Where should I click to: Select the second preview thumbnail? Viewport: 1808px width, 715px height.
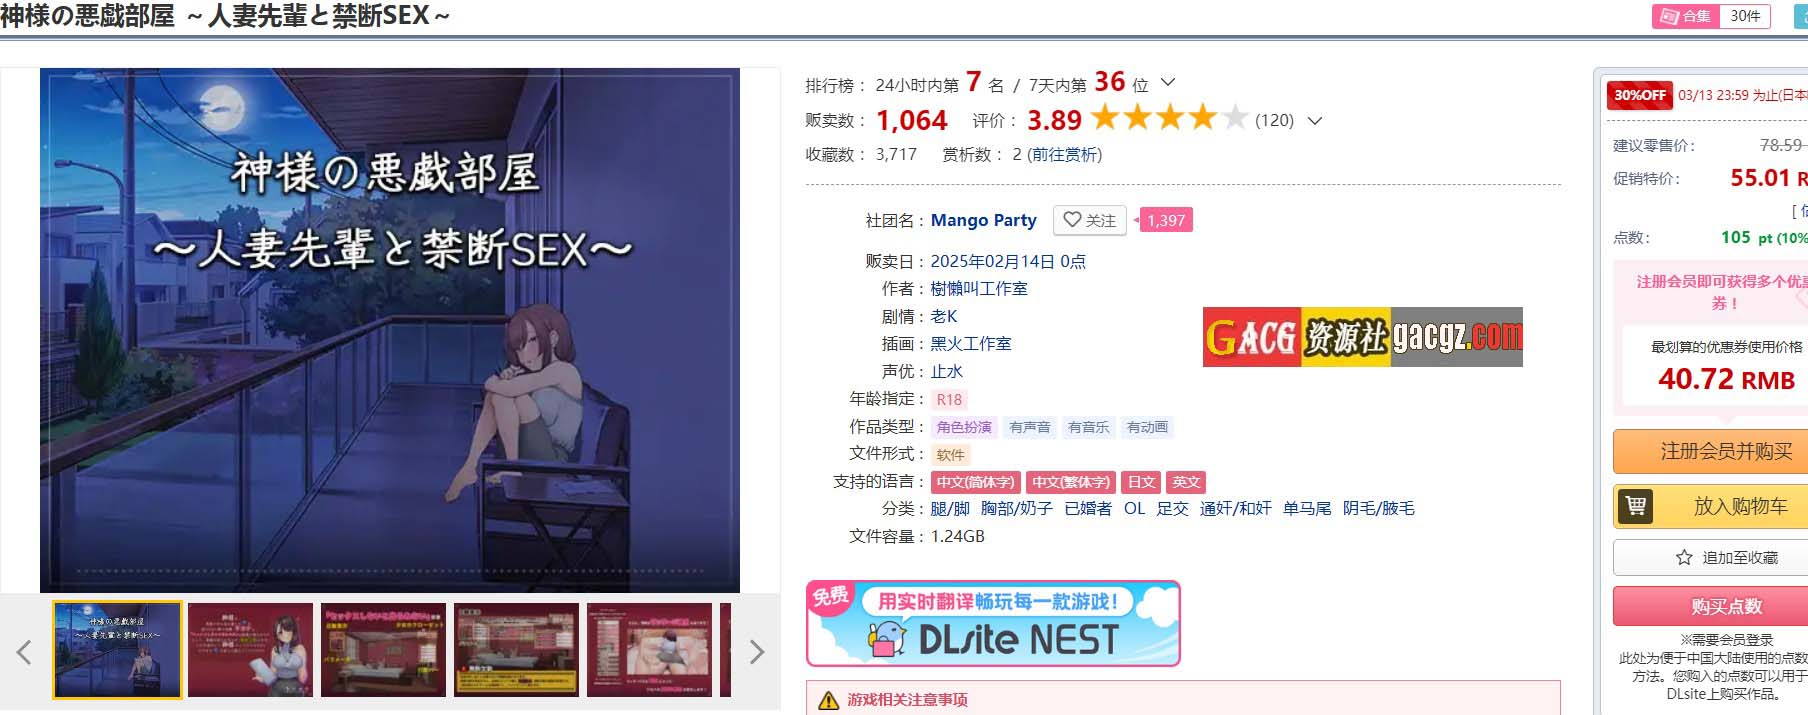pyautogui.click(x=250, y=650)
